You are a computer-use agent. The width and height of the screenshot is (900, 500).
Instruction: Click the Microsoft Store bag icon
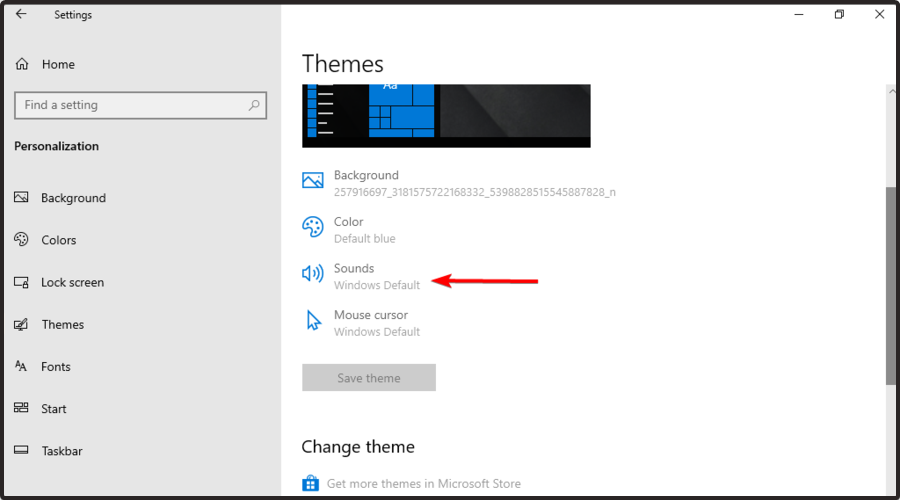[311, 483]
